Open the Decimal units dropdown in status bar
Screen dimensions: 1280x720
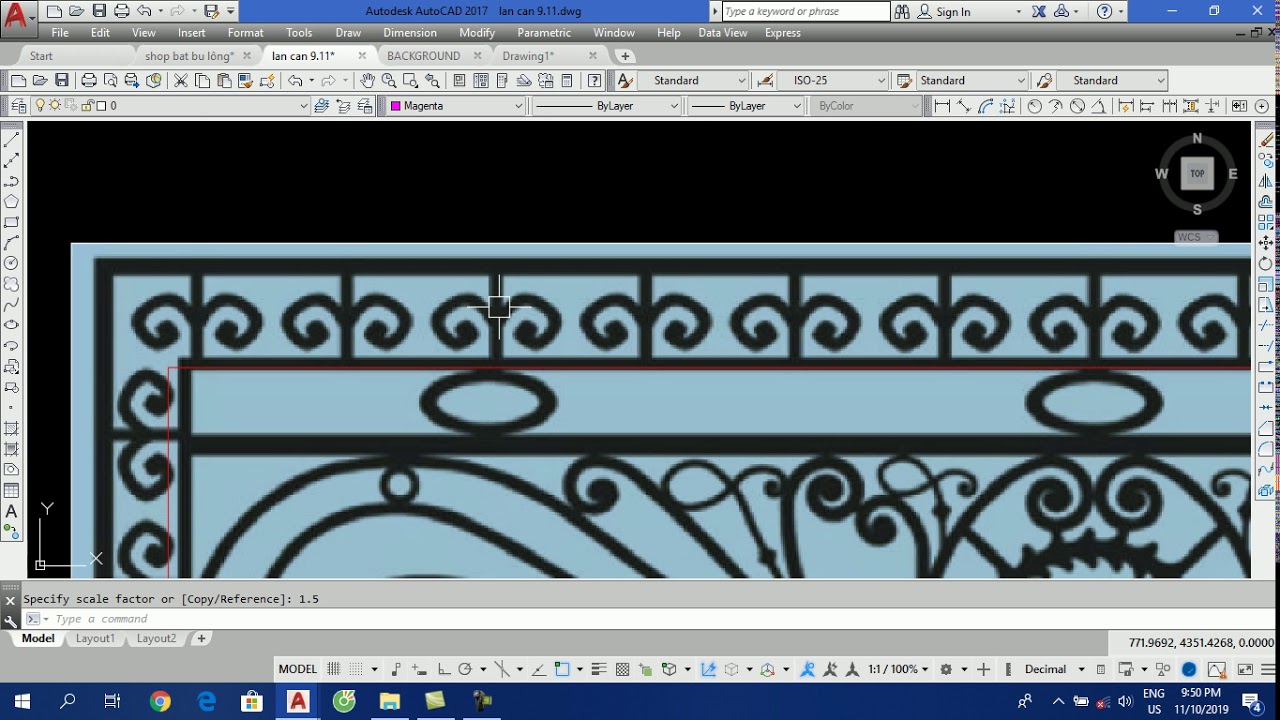click(x=1055, y=669)
